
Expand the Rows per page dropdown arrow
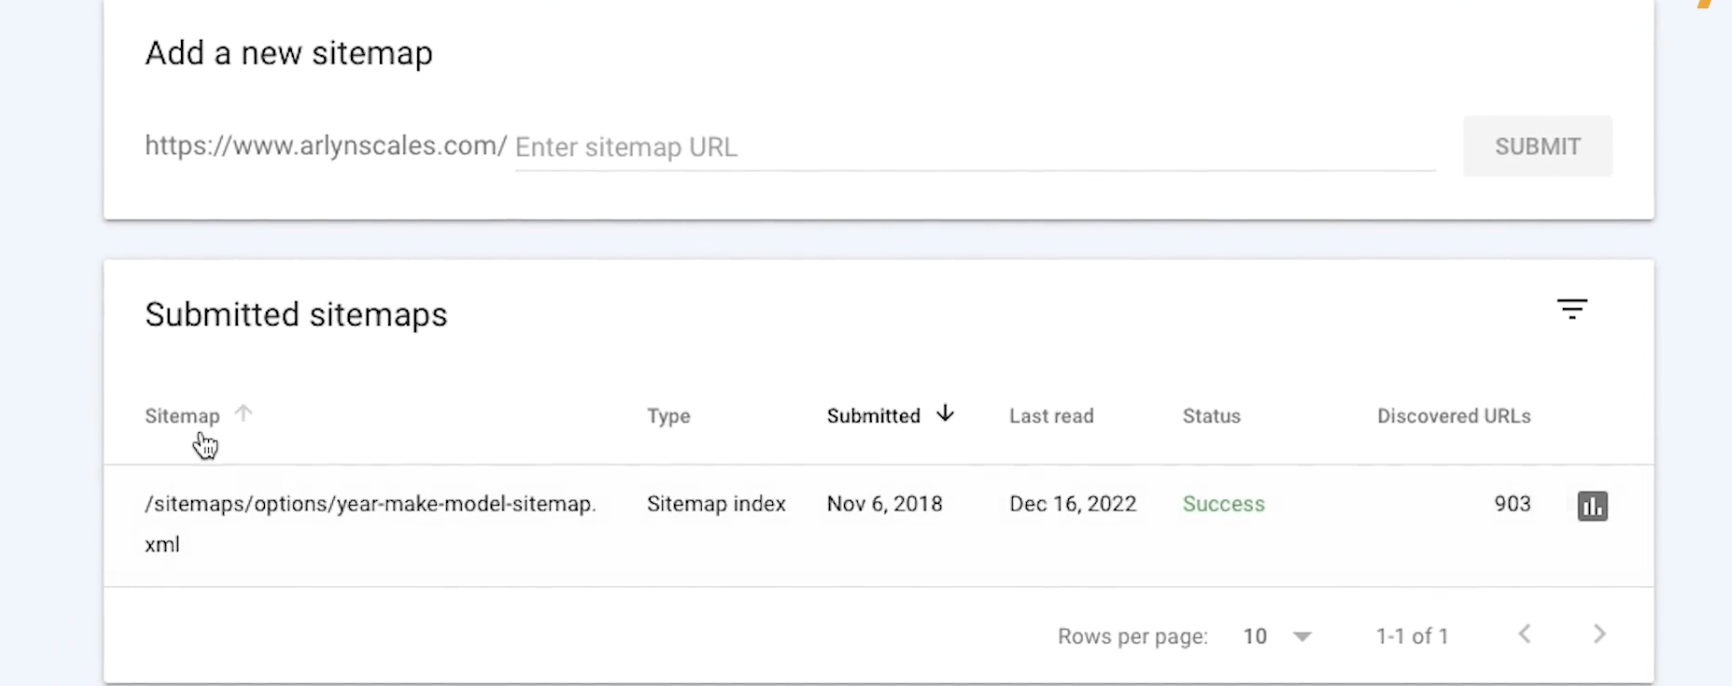point(1302,637)
